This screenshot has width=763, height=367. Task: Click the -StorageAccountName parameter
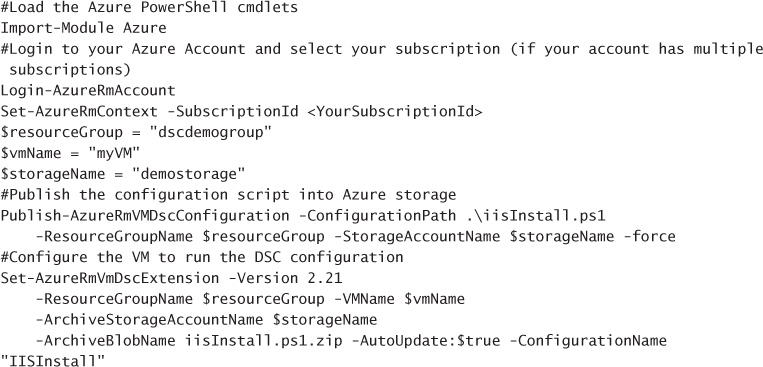click(x=421, y=237)
